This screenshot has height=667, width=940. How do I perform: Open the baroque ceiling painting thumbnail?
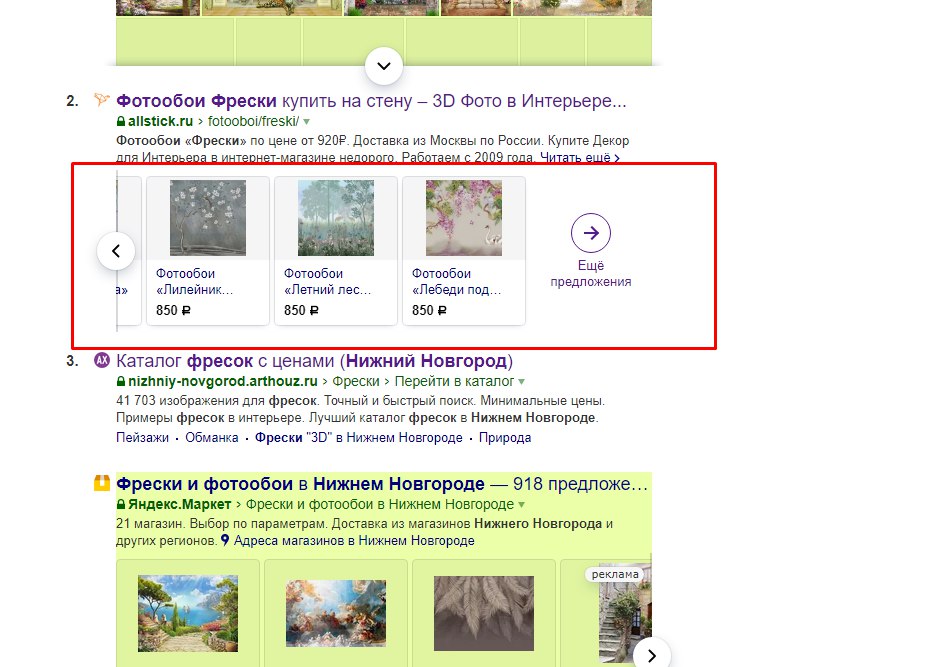coord(336,613)
